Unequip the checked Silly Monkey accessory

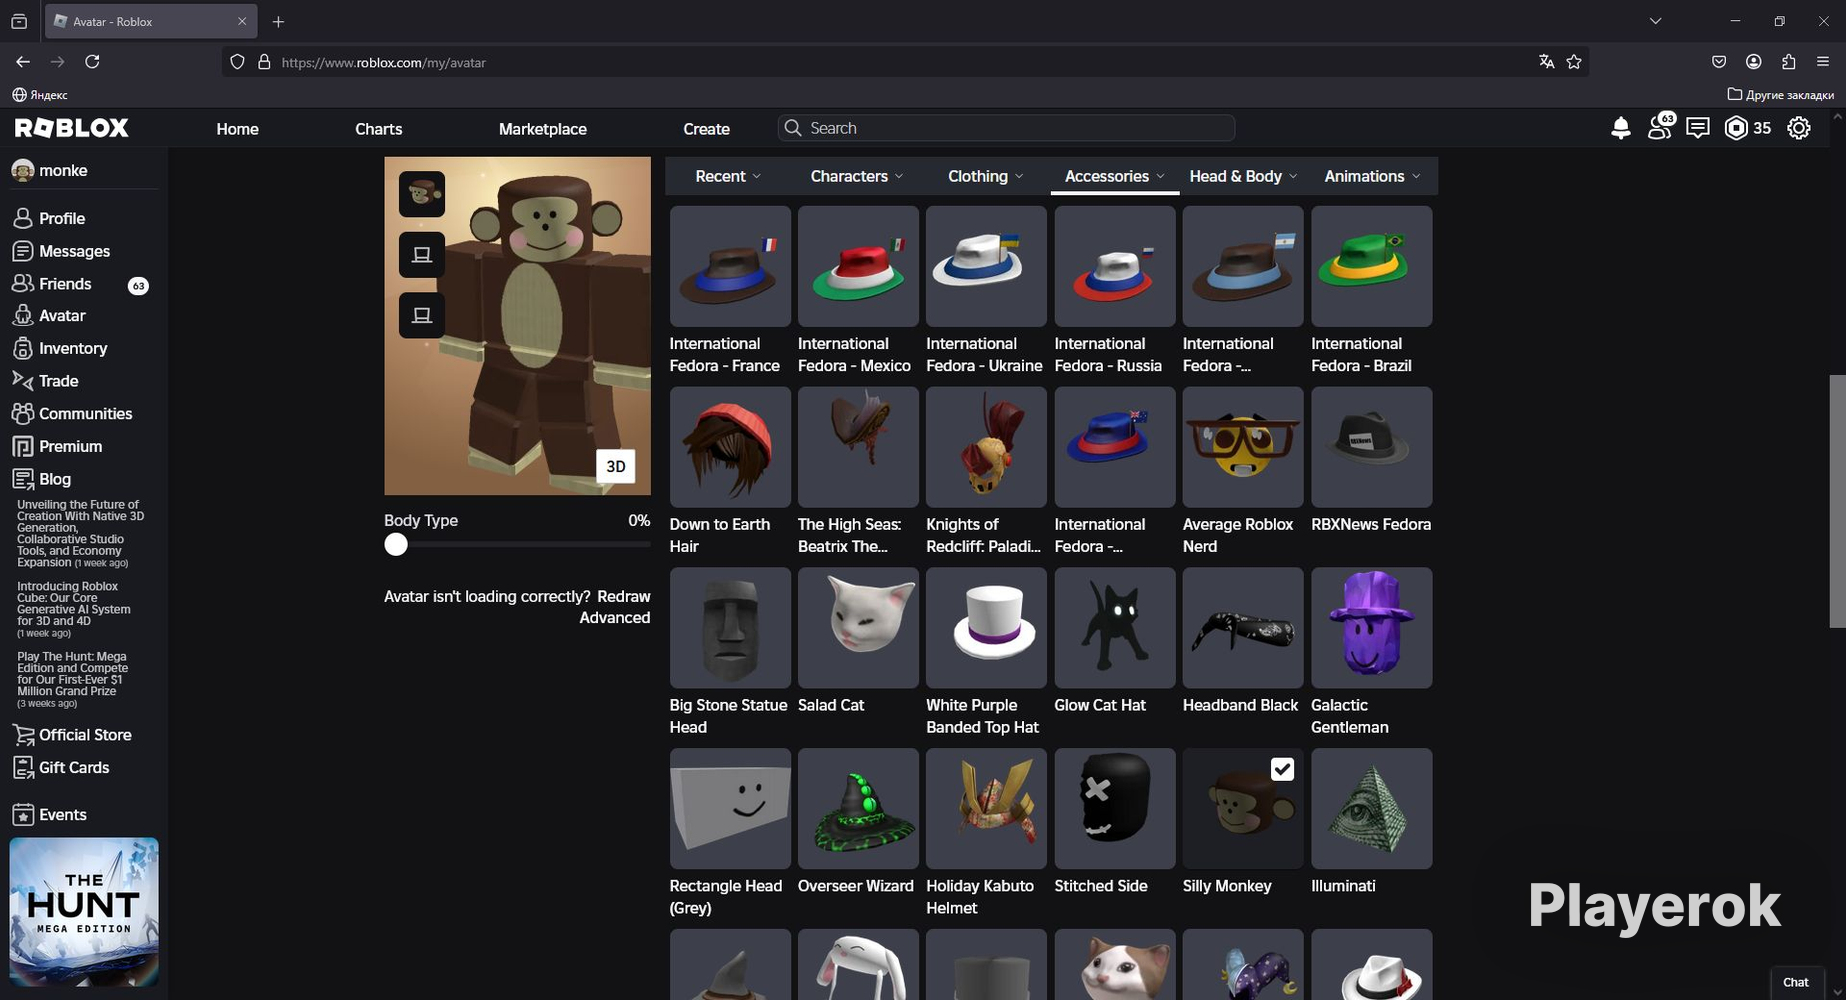tap(1243, 808)
